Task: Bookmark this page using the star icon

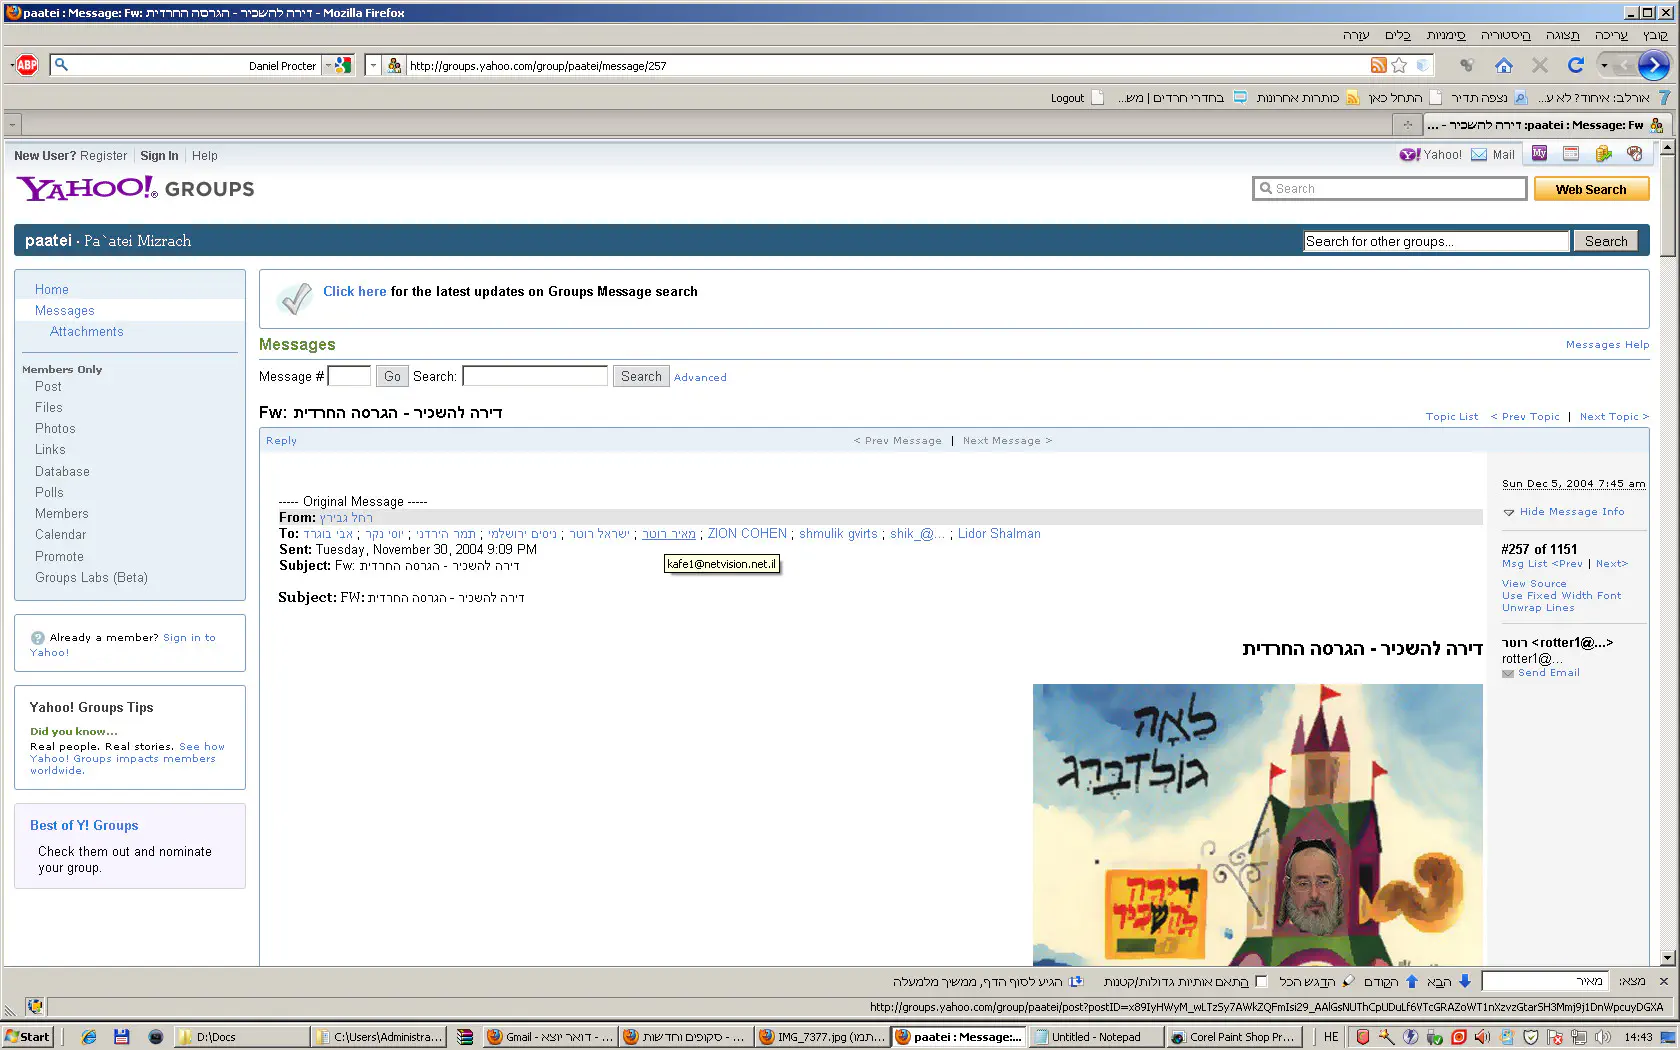Action: (x=1399, y=65)
